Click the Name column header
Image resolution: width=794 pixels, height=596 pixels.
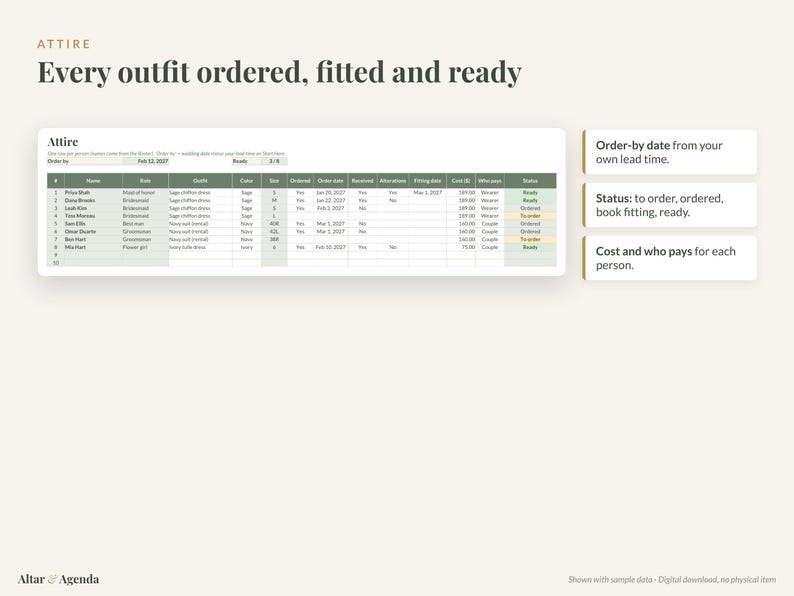pos(93,181)
